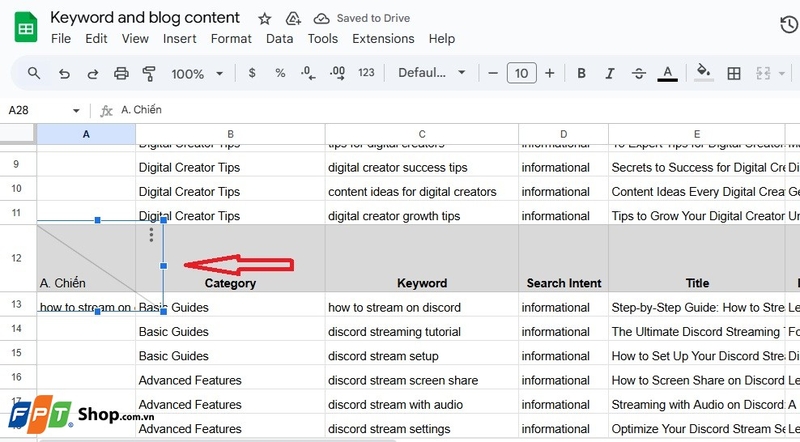
Task: Open the drawing's three-dot options menu
Action: (151, 235)
